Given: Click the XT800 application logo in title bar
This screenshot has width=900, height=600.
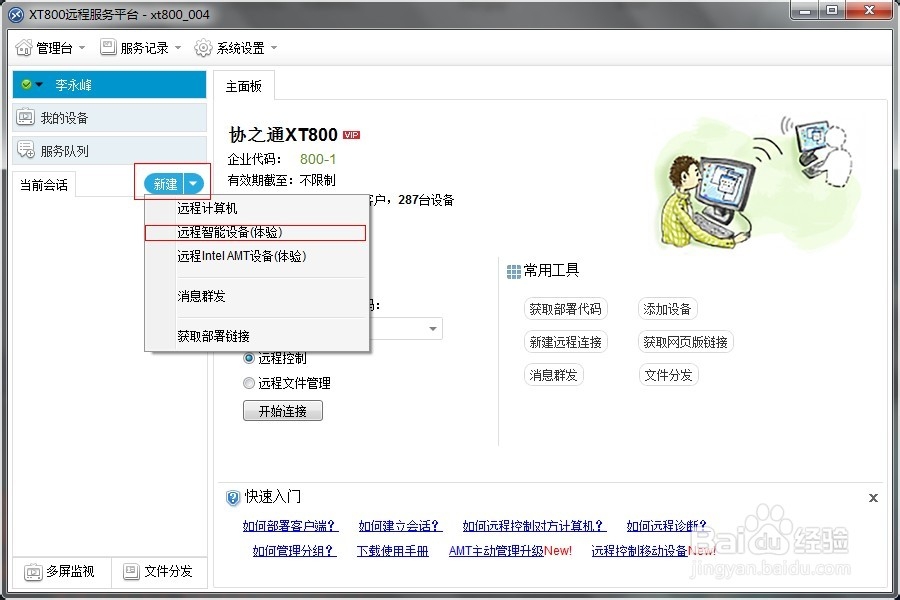Looking at the screenshot, I should click(x=17, y=14).
